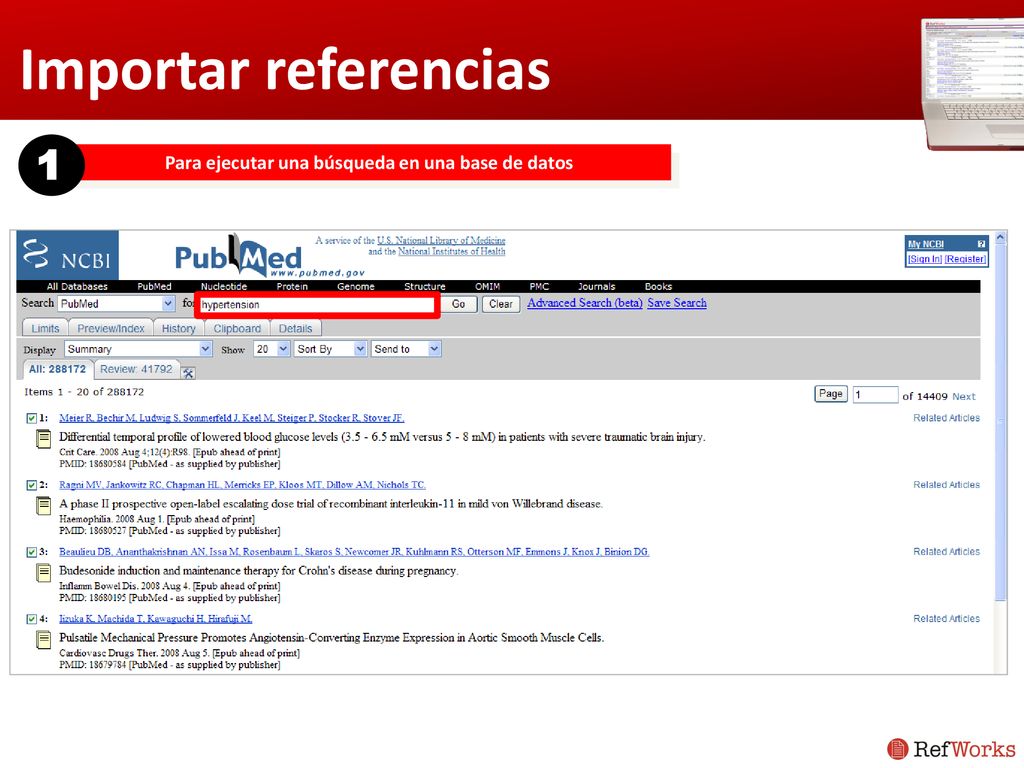Viewport: 1024px width, 768px height.
Task: Select Protein in the menu bar
Action: tap(292, 287)
